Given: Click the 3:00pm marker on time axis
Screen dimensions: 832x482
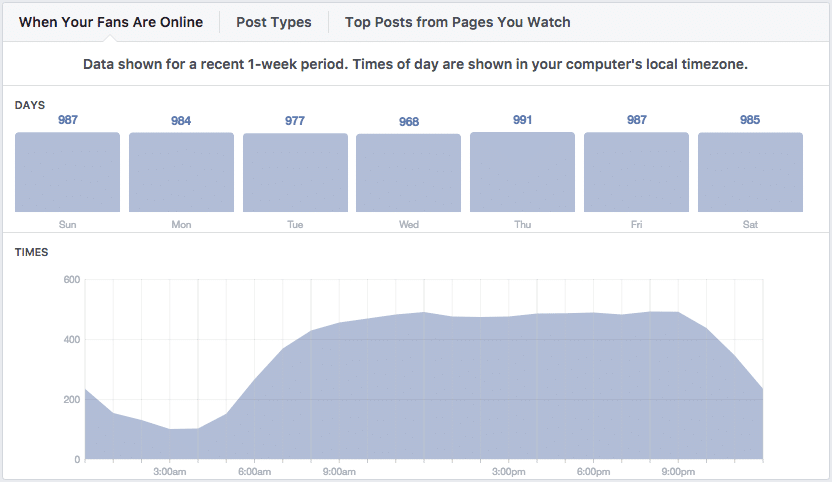Looking at the screenshot, I should click(x=509, y=470).
